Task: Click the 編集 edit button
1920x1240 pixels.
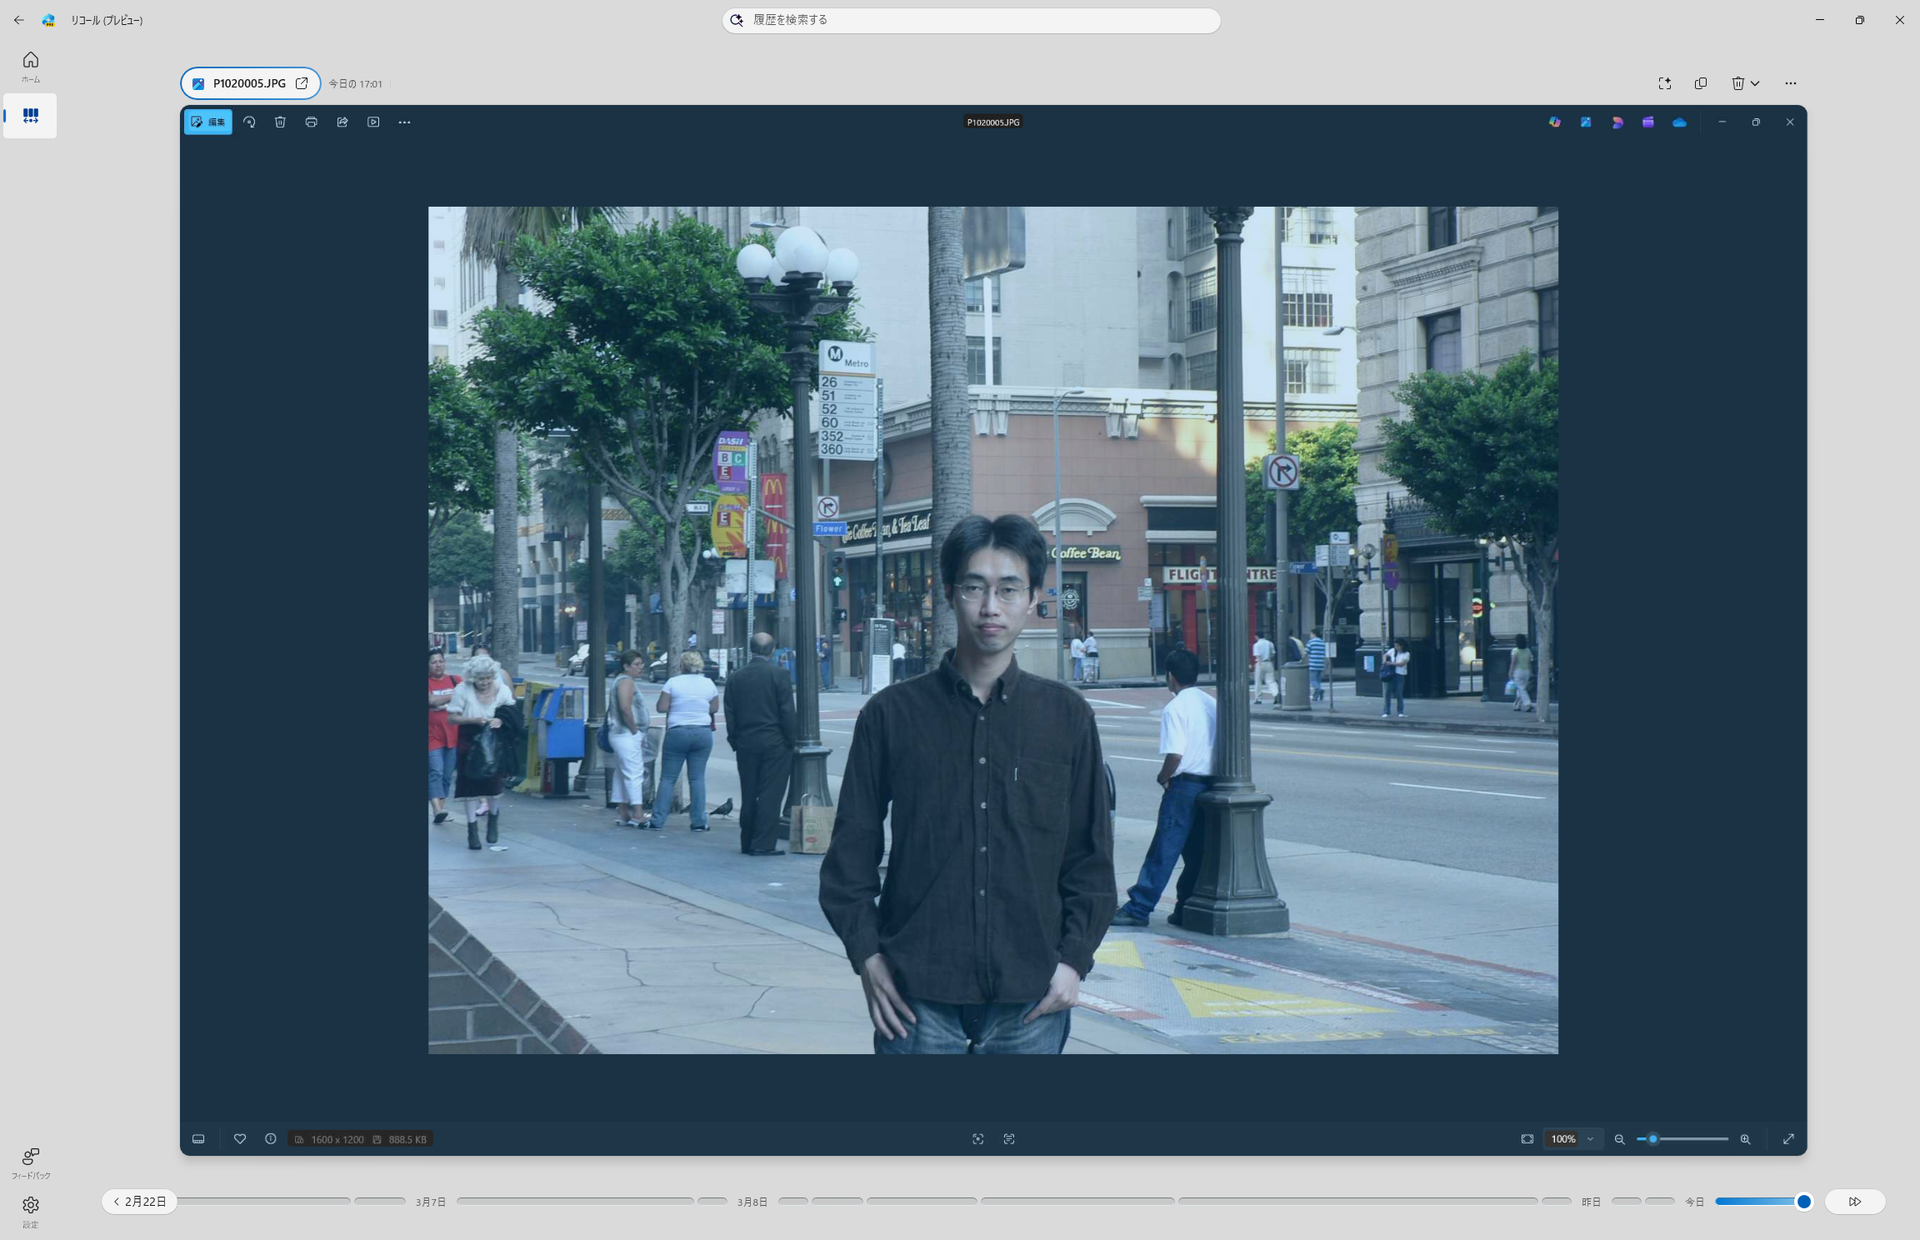Action: [x=208, y=122]
